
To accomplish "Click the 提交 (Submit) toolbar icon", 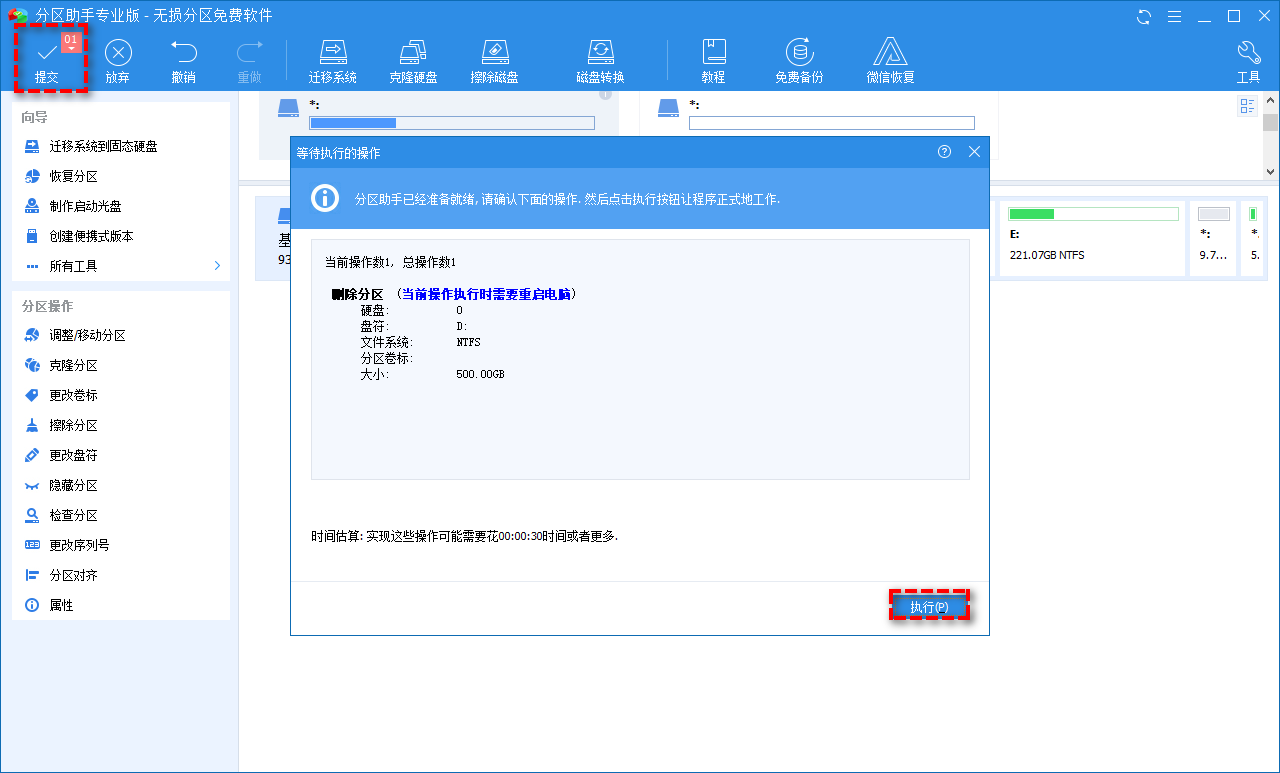I will coord(47,60).
